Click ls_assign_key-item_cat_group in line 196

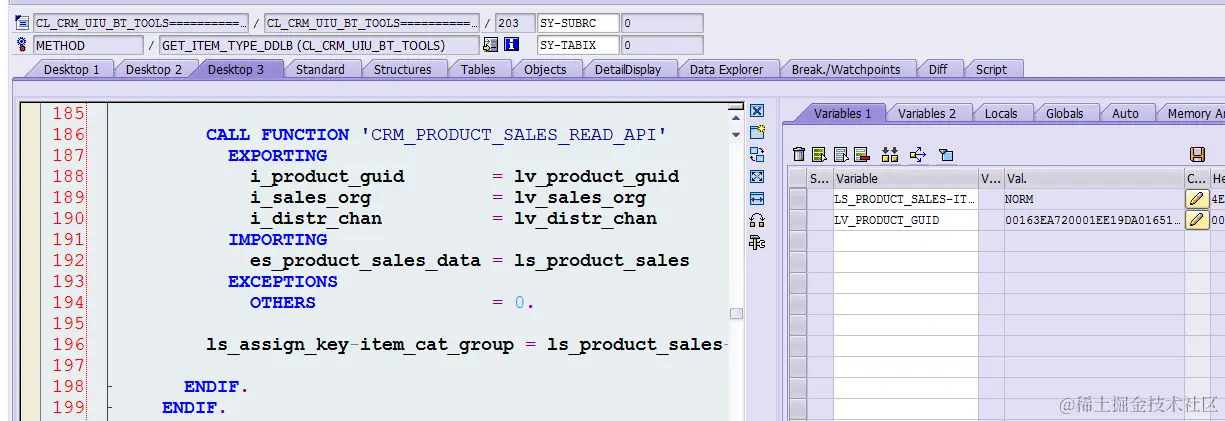pyautogui.click(x=360, y=344)
